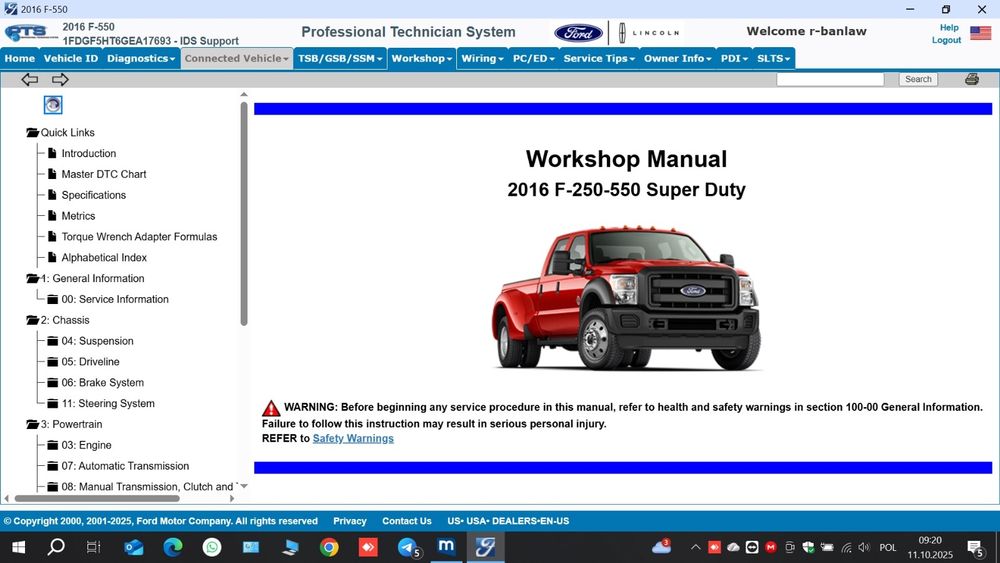Image resolution: width=1000 pixels, height=563 pixels.
Task: Click the US flag language icon
Action: [980, 33]
